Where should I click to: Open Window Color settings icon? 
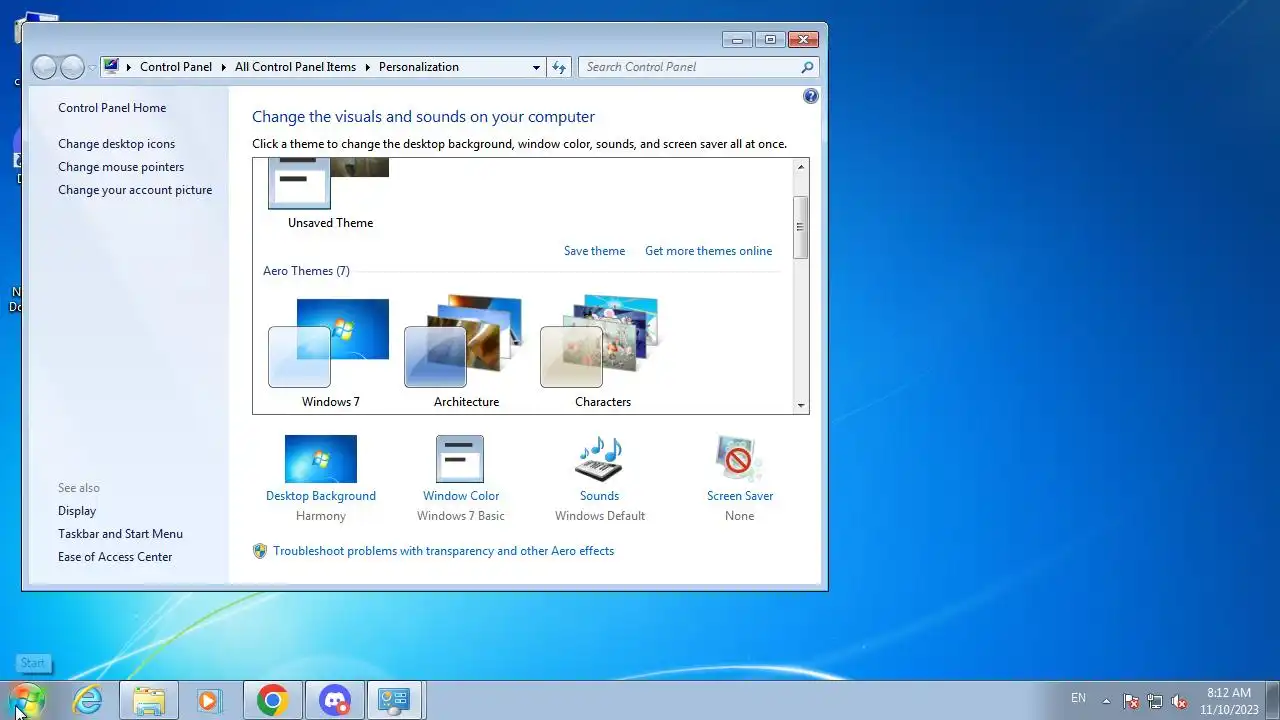pos(460,459)
